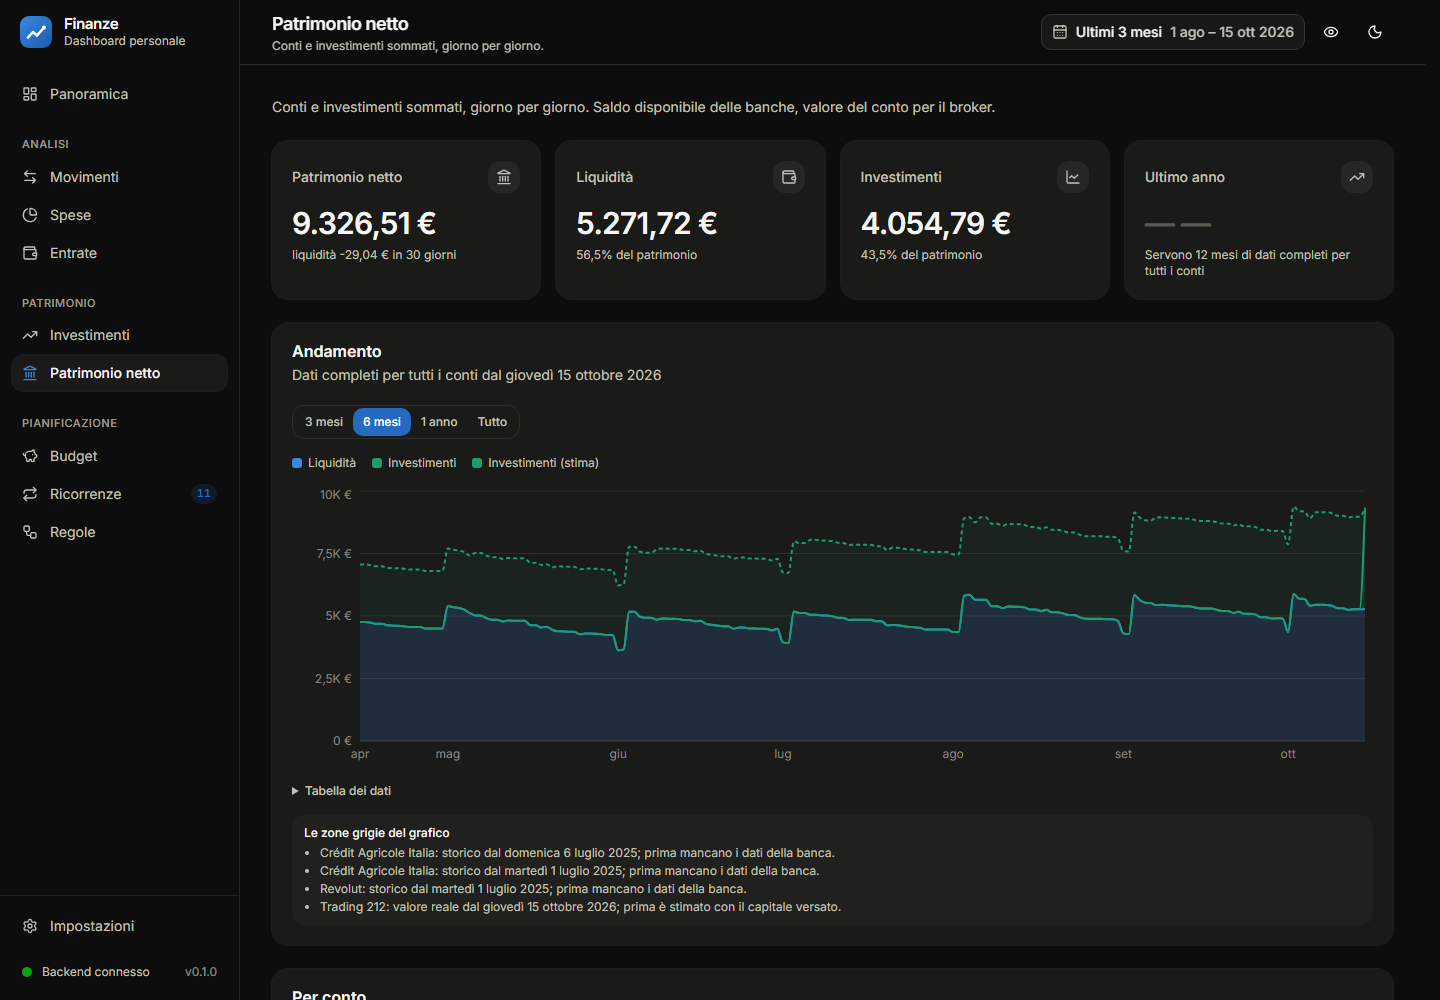This screenshot has height=1000, width=1440.
Task: Click the v0.1.0 version label
Action: (201, 972)
